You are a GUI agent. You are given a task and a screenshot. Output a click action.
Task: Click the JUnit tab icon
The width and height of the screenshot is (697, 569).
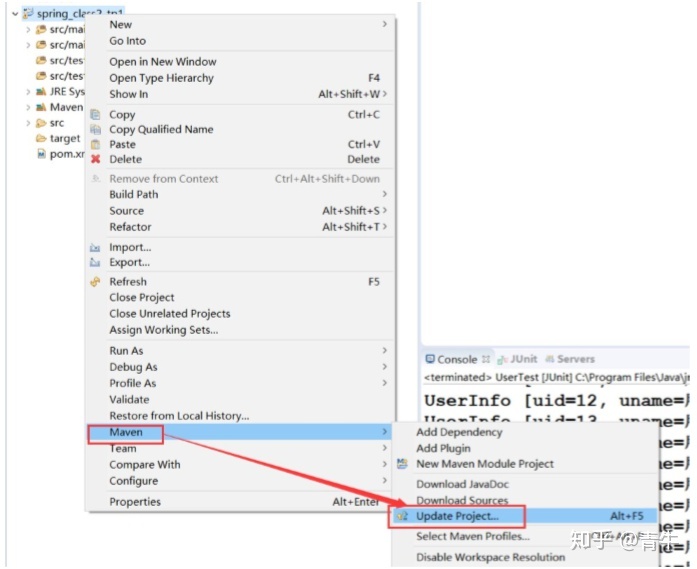[503, 359]
